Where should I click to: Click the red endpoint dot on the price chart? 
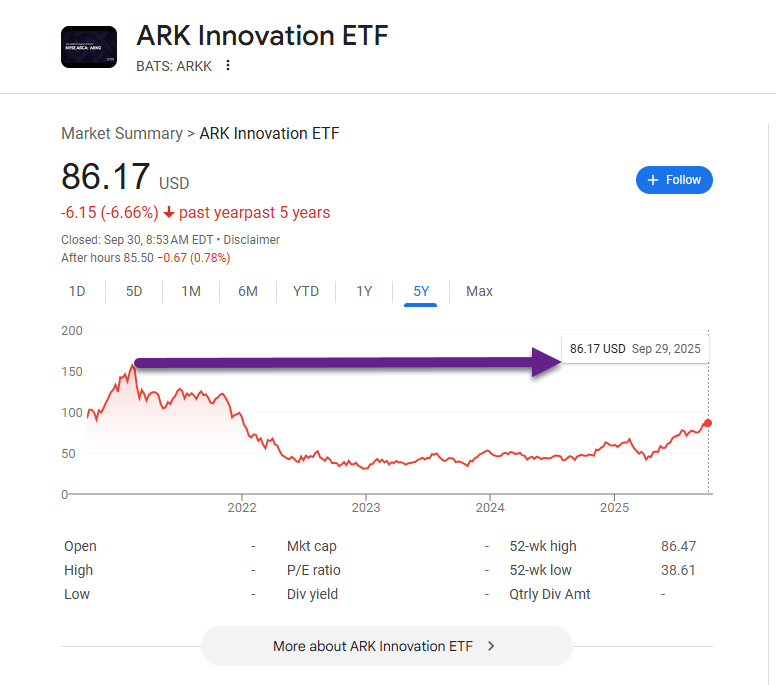pos(708,423)
